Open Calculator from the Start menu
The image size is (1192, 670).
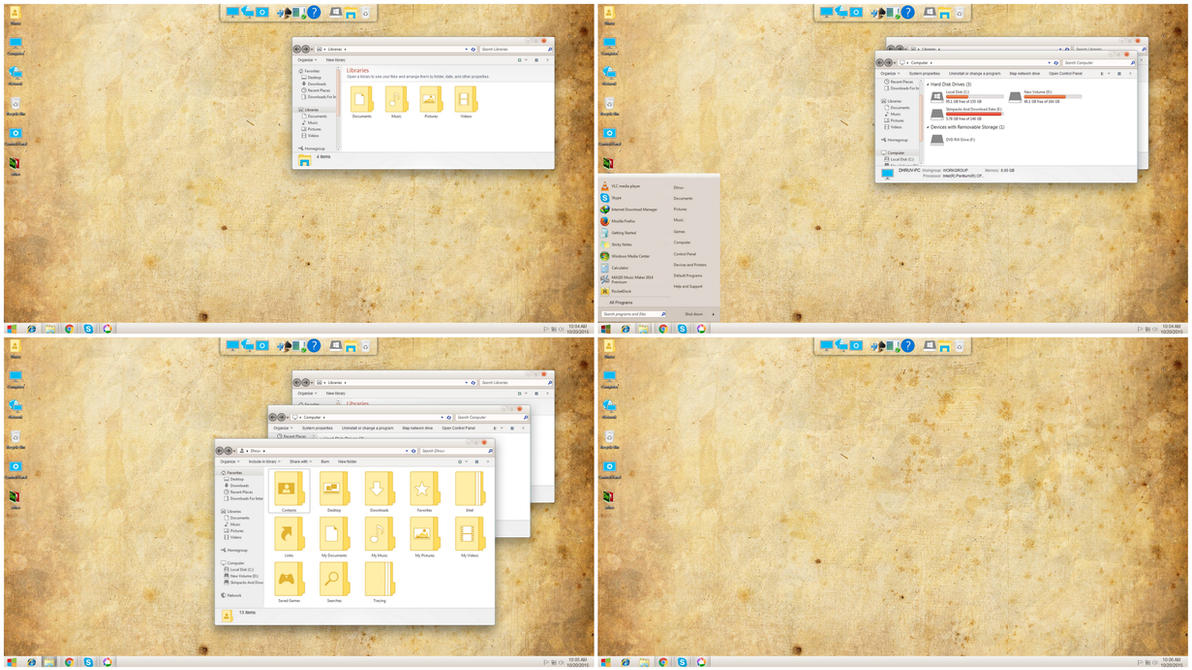(620, 268)
